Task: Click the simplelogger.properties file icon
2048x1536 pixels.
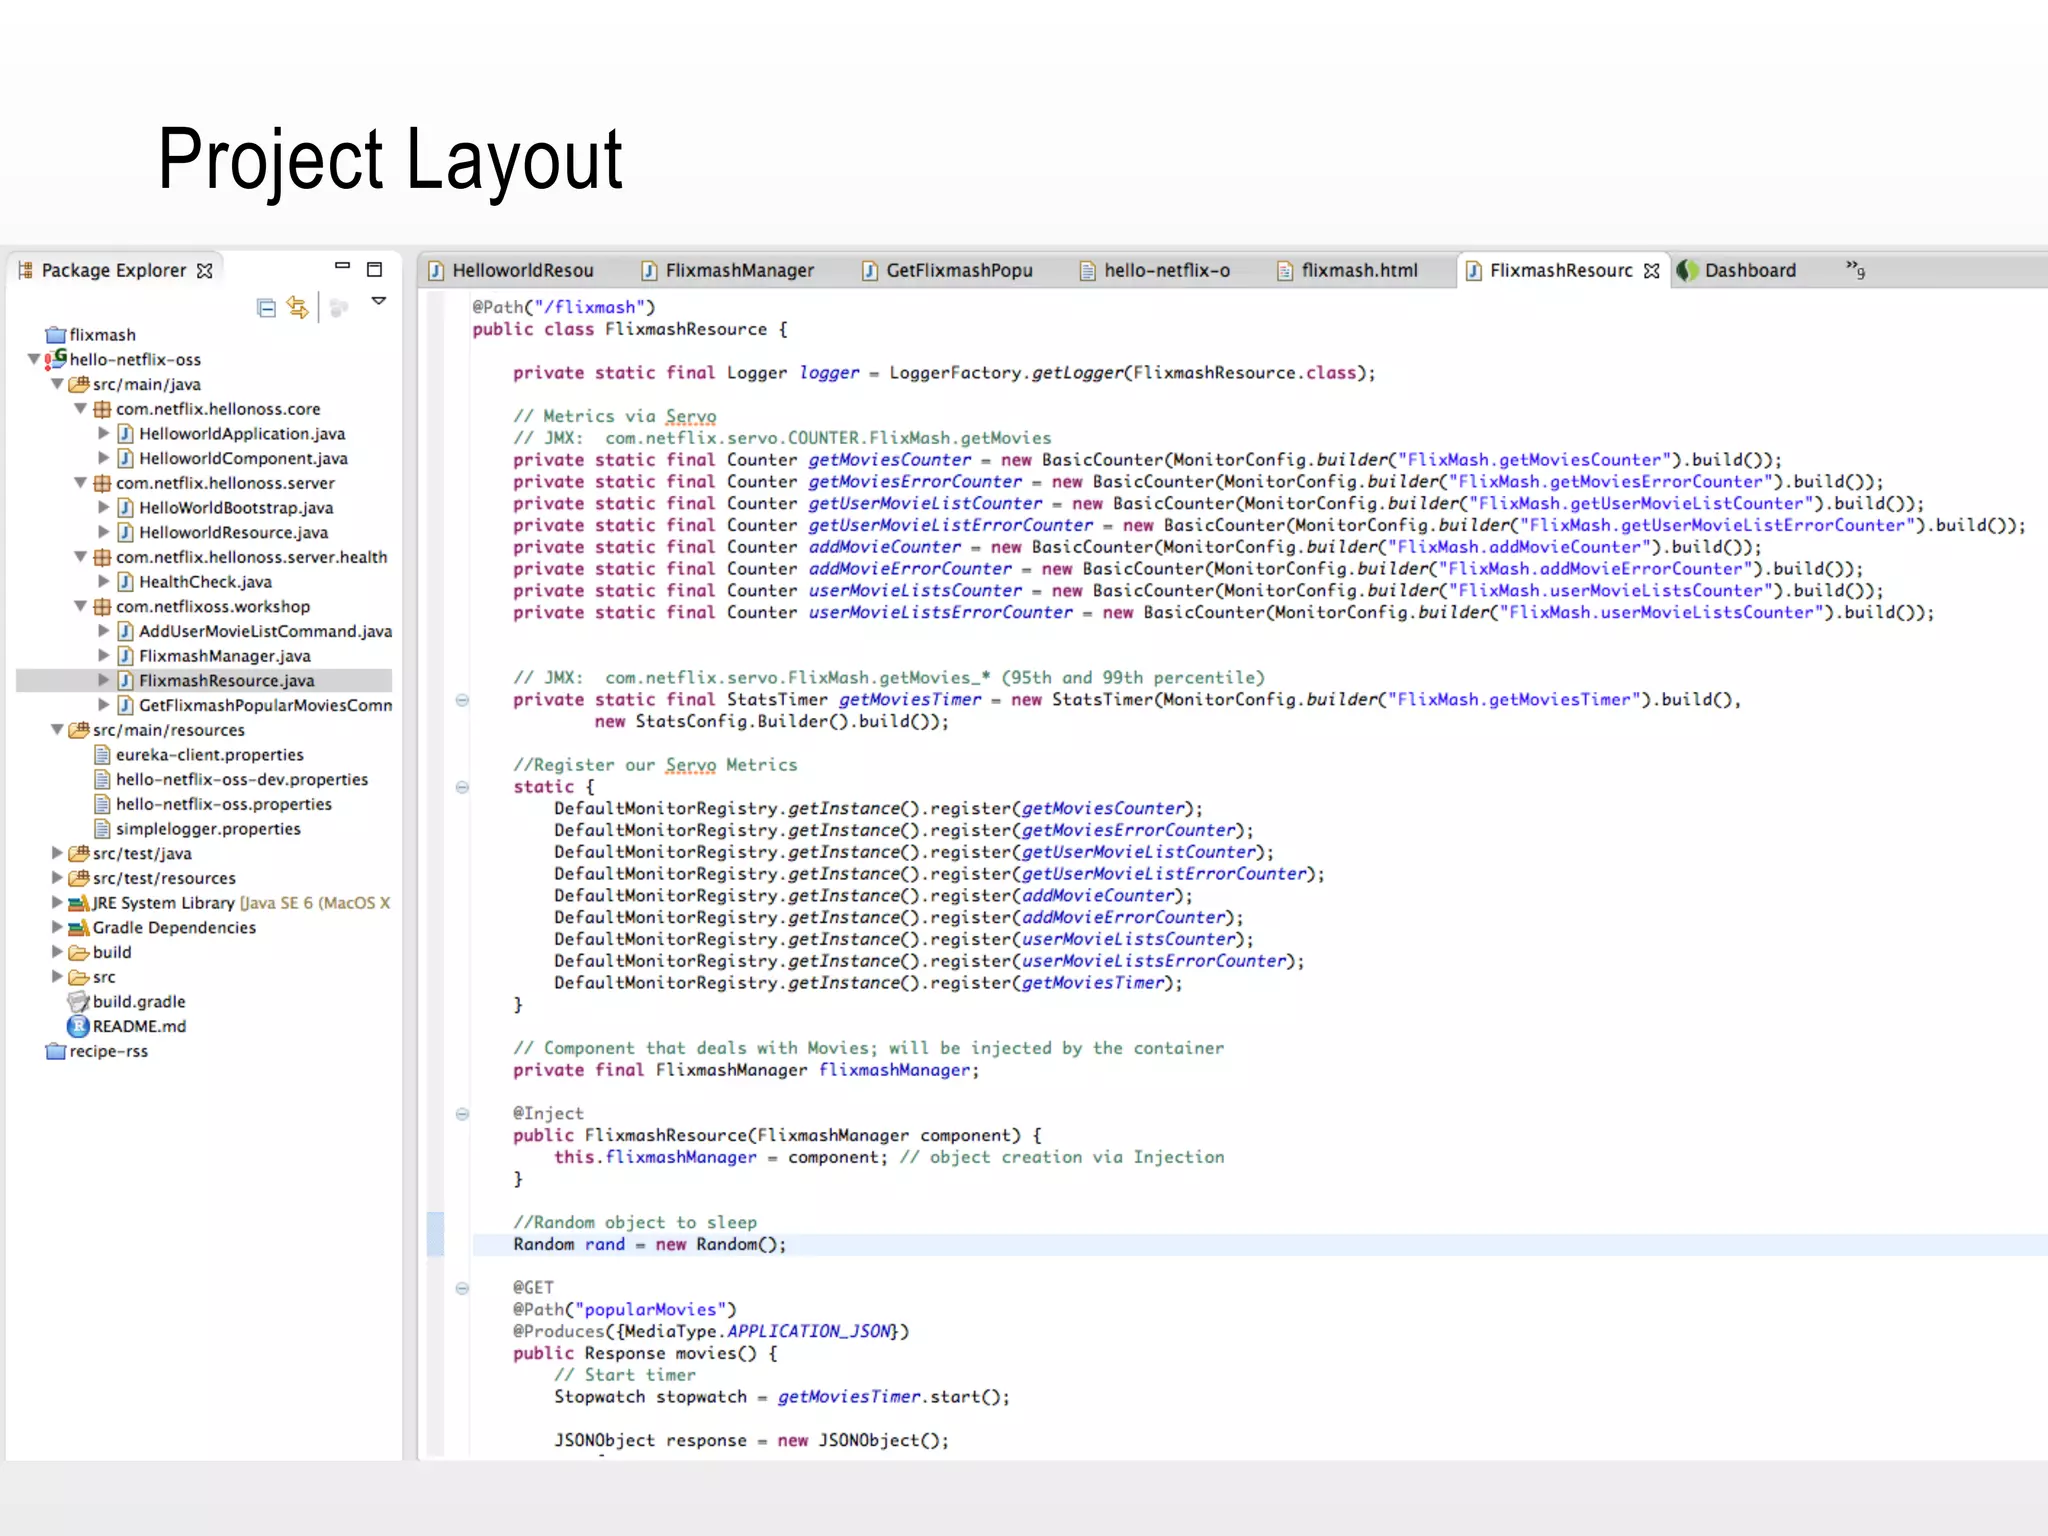Action: [102, 829]
